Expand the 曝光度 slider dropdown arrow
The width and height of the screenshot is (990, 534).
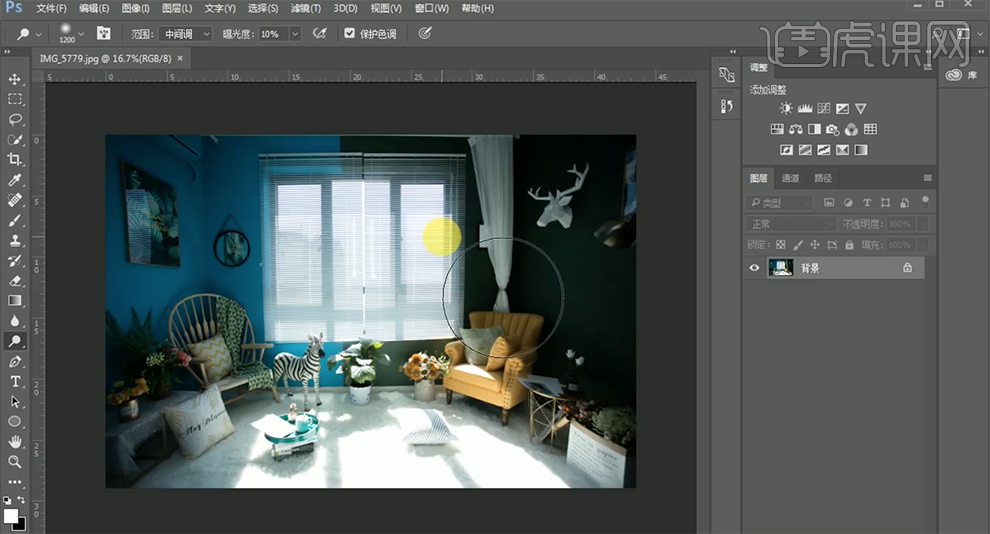(x=295, y=34)
